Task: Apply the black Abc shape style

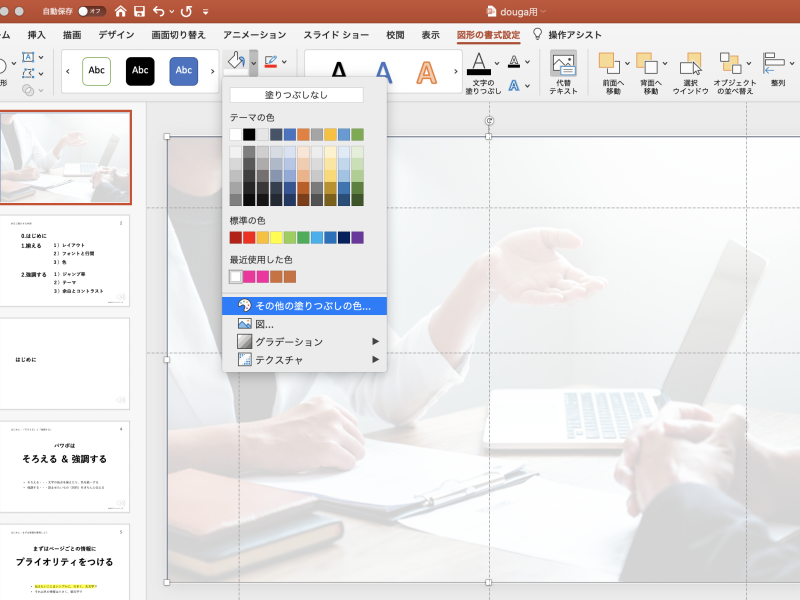Action: point(140,71)
